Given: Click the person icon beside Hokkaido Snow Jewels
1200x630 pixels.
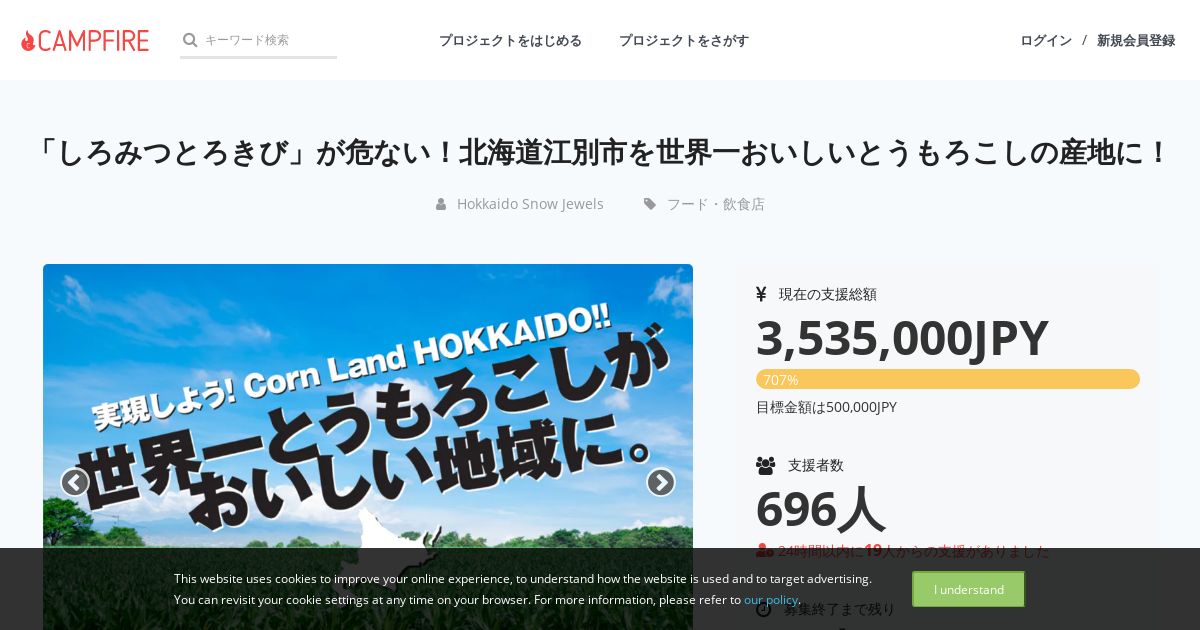Looking at the screenshot, I should coord(441,204).
